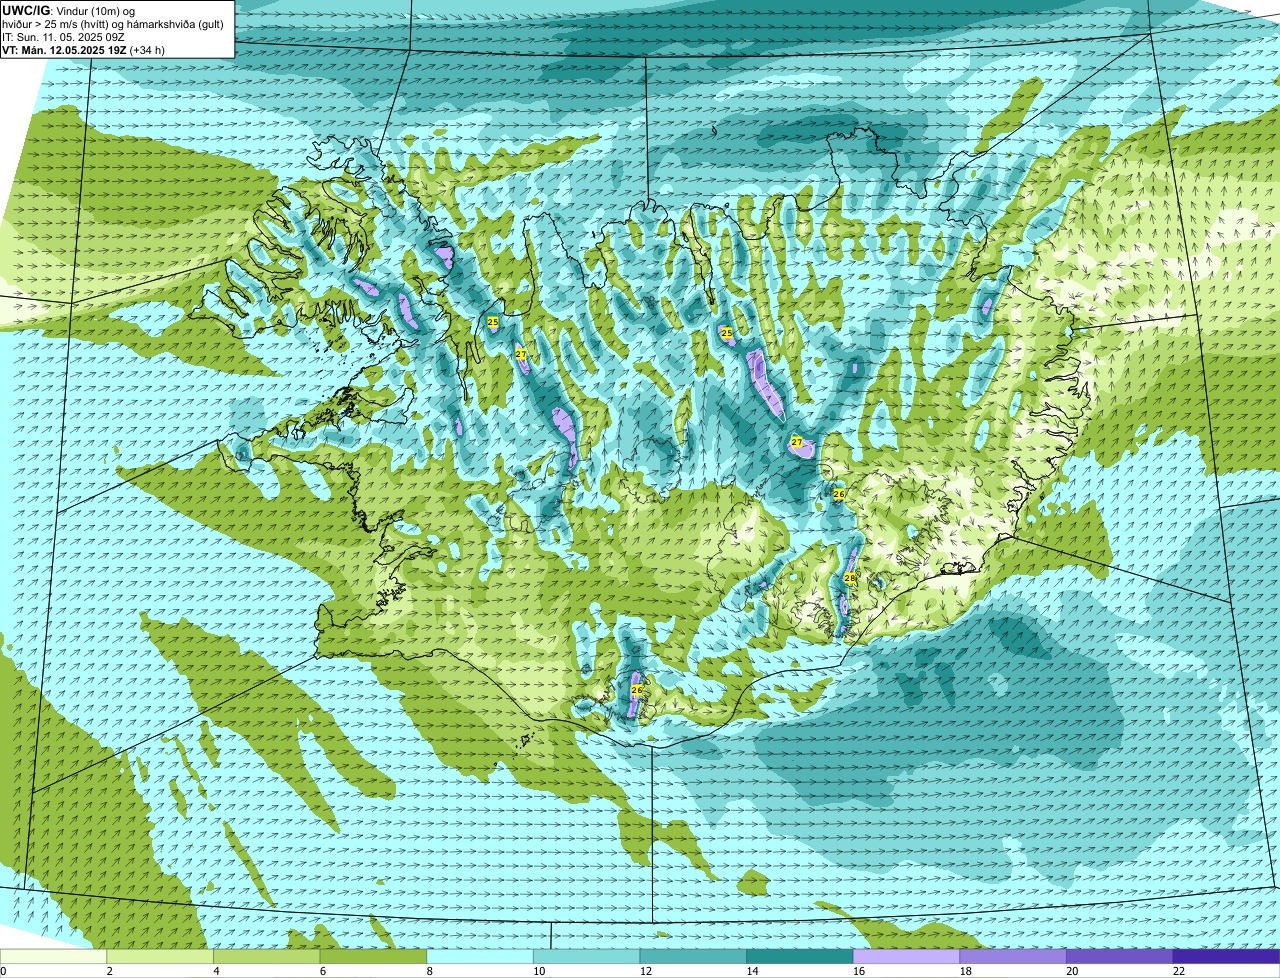Click the legend scale number 14
The width and height of the screenshot is (1280, 978).
pyautogui.click(x=752, y=971)
